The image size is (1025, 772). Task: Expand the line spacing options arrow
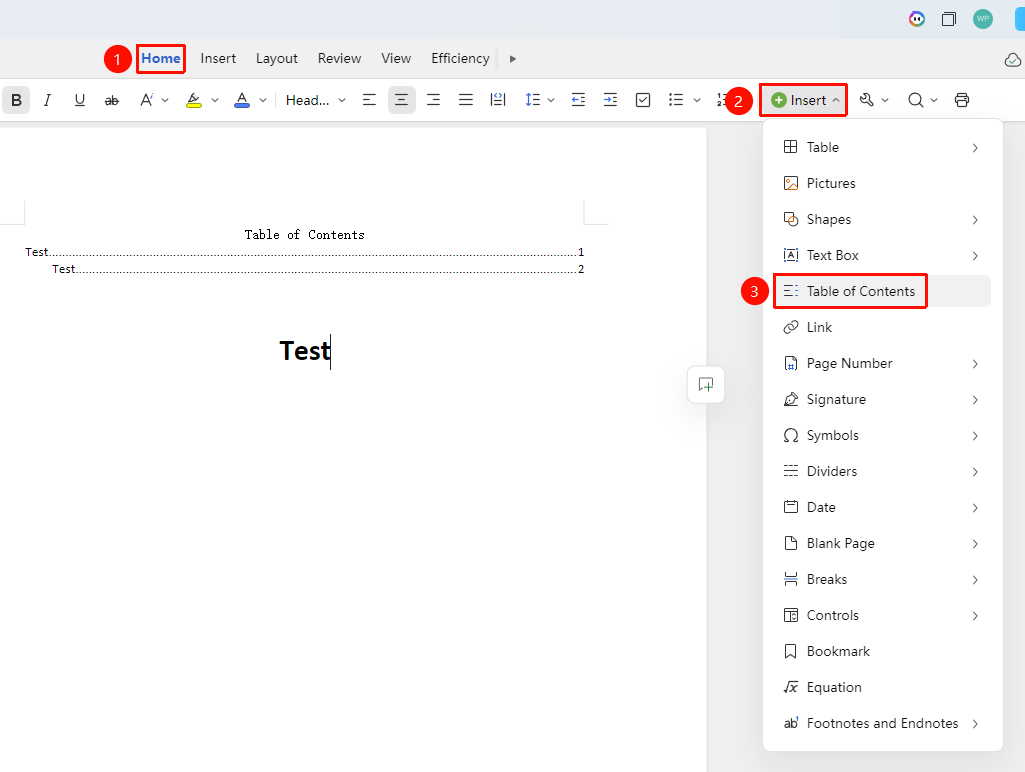click(551, 100)
